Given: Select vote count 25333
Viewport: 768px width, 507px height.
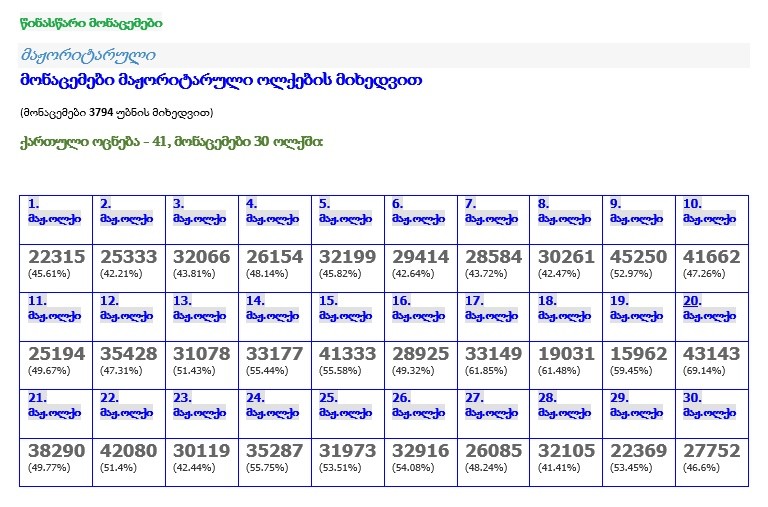Looking at the screenshot, I should tap(128, 257).
